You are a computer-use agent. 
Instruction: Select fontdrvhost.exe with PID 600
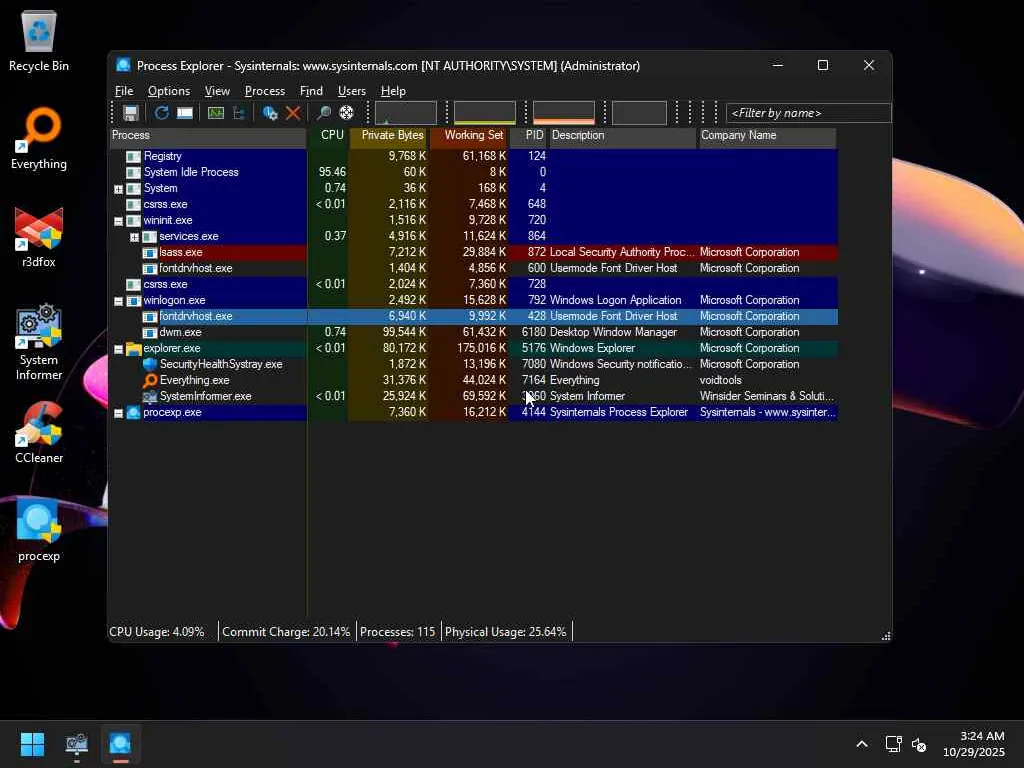[473, 268]
